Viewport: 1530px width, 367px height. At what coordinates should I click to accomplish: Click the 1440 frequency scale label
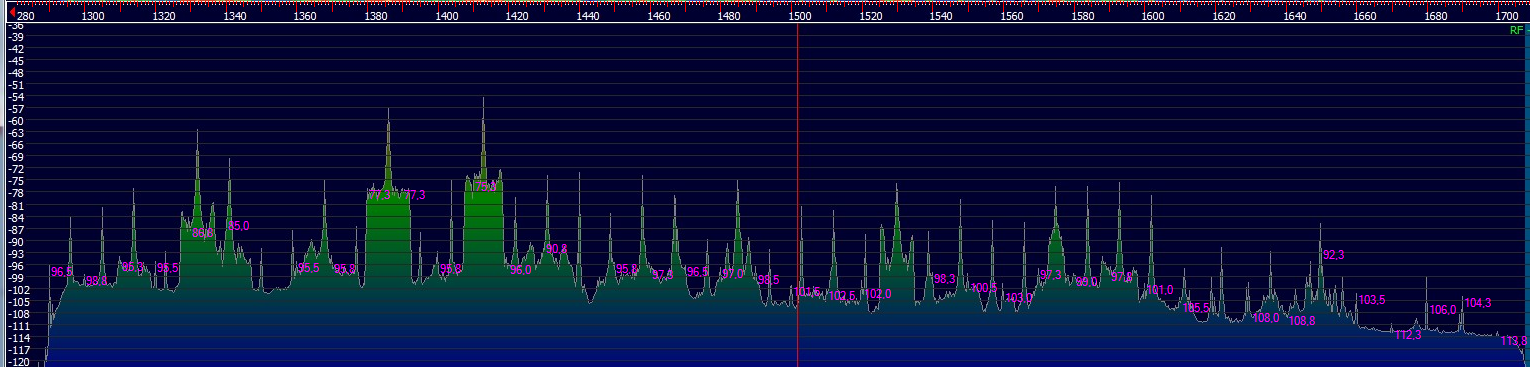point(589,17)
